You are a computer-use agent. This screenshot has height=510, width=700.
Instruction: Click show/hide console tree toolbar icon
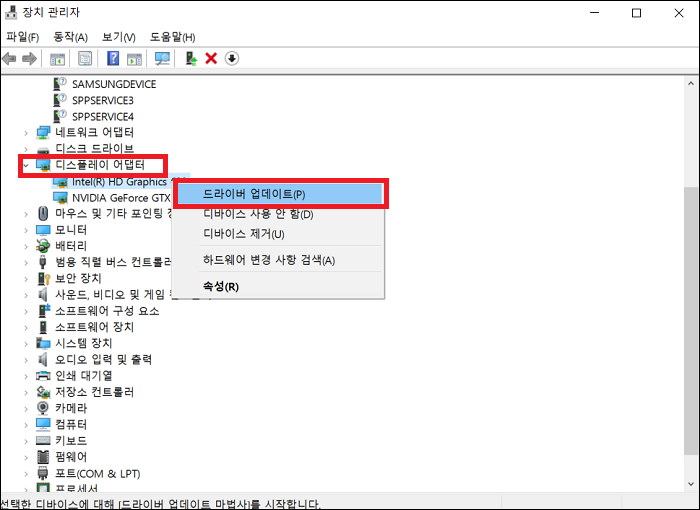tap(57, 59)
